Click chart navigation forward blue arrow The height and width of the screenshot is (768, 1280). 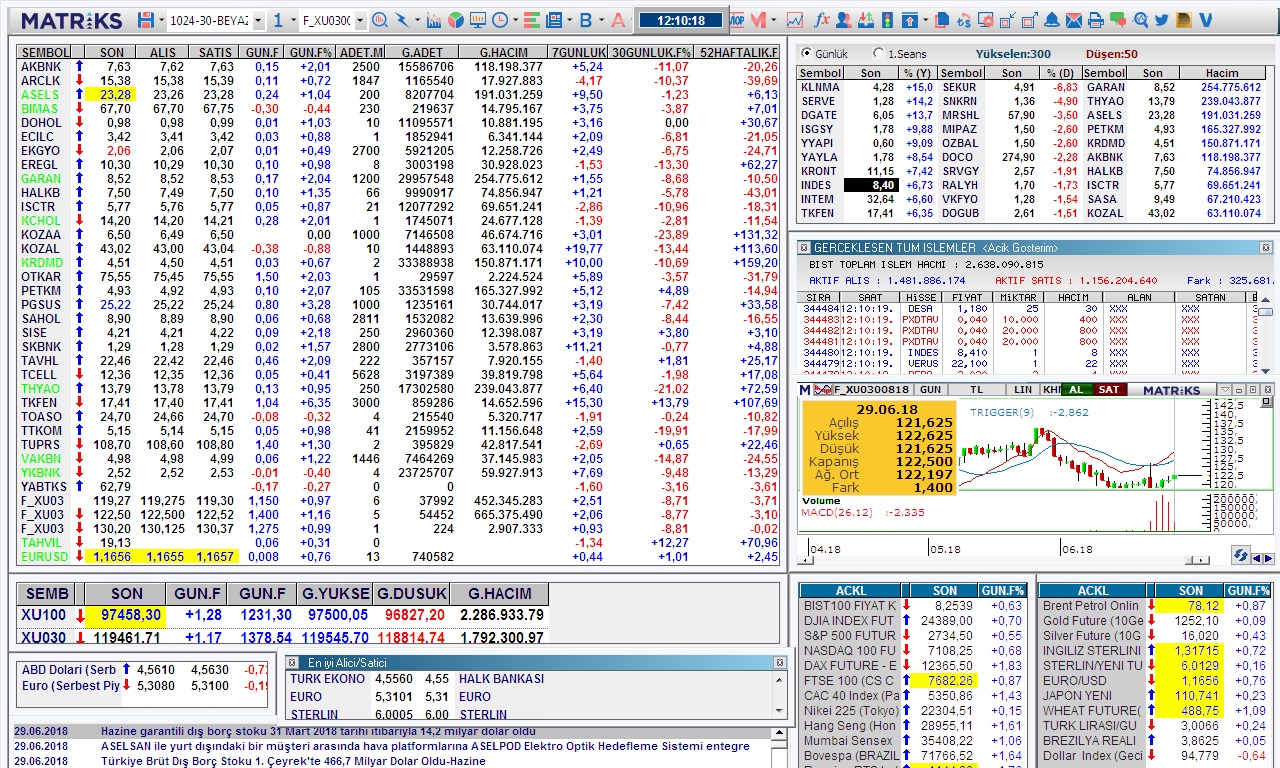1269,558
